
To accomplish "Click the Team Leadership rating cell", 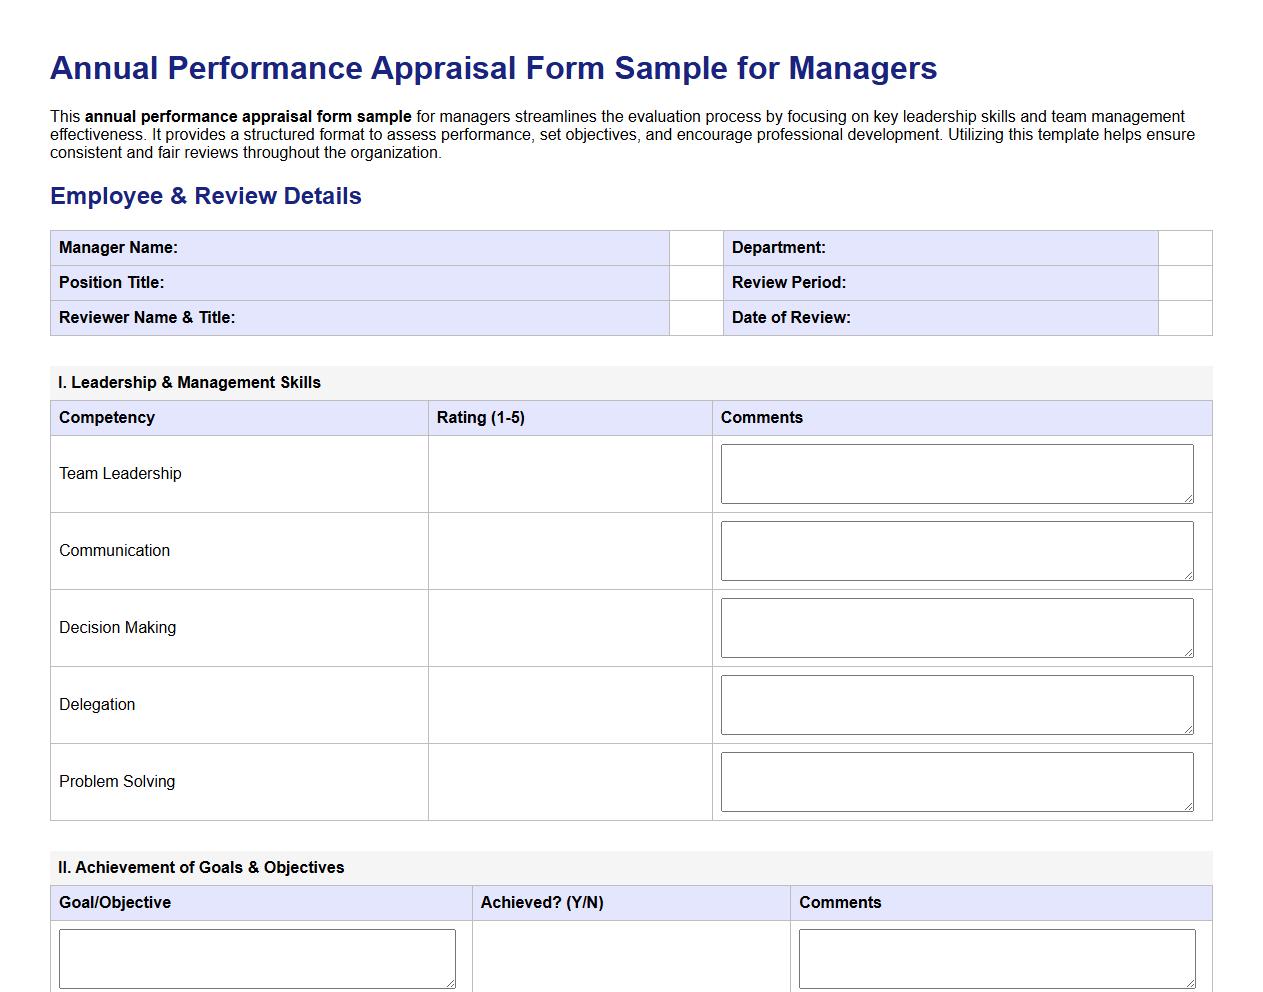I will (570, 473).
